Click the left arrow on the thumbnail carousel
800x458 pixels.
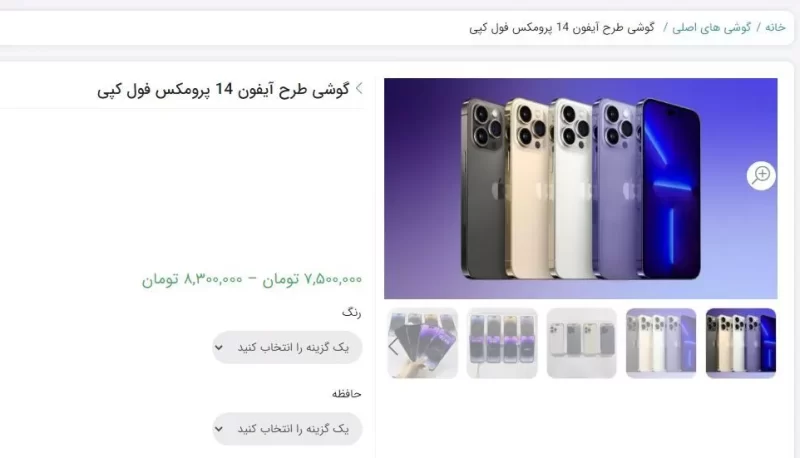click(393, 347)
